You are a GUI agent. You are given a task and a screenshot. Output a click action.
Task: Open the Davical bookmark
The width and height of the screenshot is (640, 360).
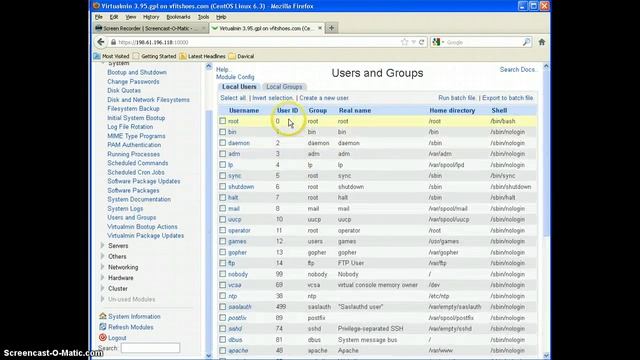(241, 56)
